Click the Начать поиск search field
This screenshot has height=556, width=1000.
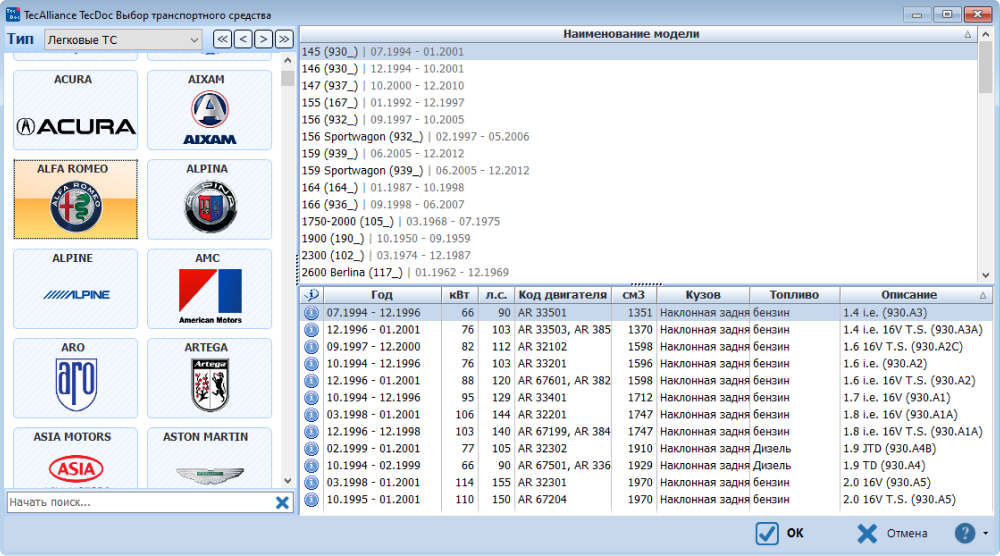[x=140, y=502]
